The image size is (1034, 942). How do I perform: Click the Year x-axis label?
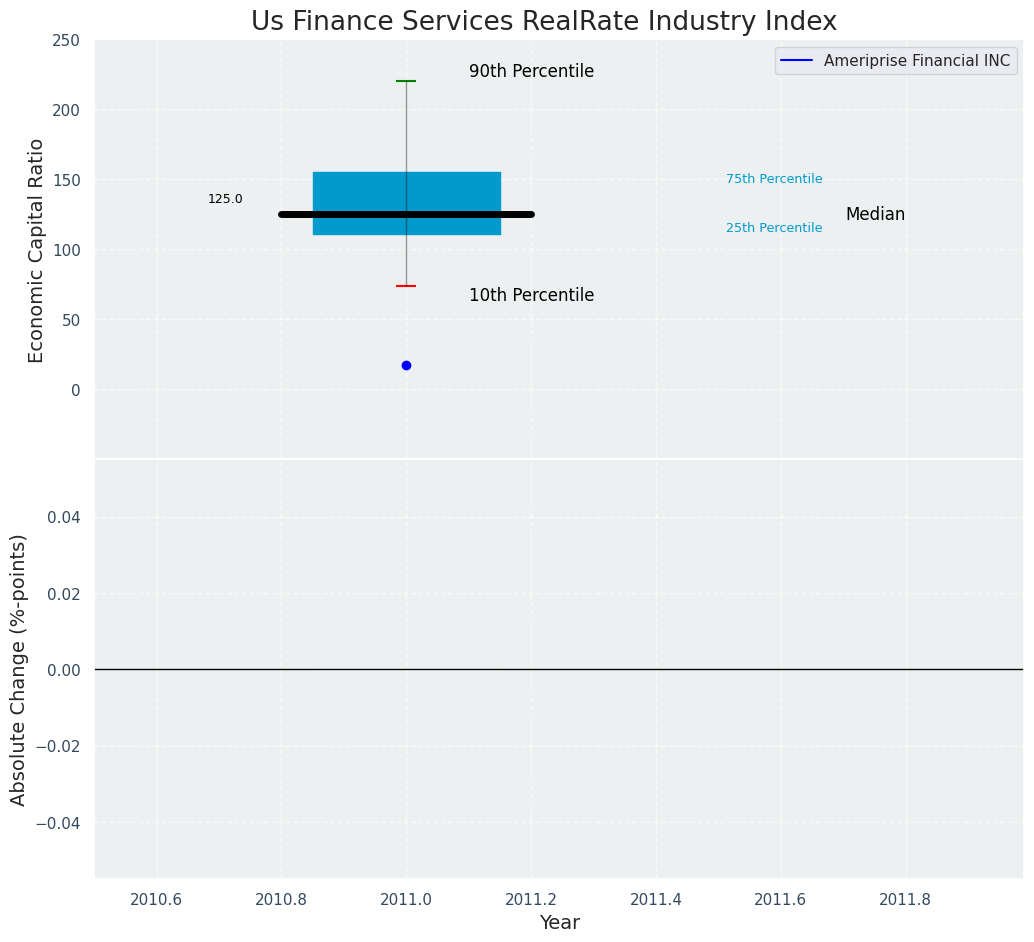[x=559, y=923]
